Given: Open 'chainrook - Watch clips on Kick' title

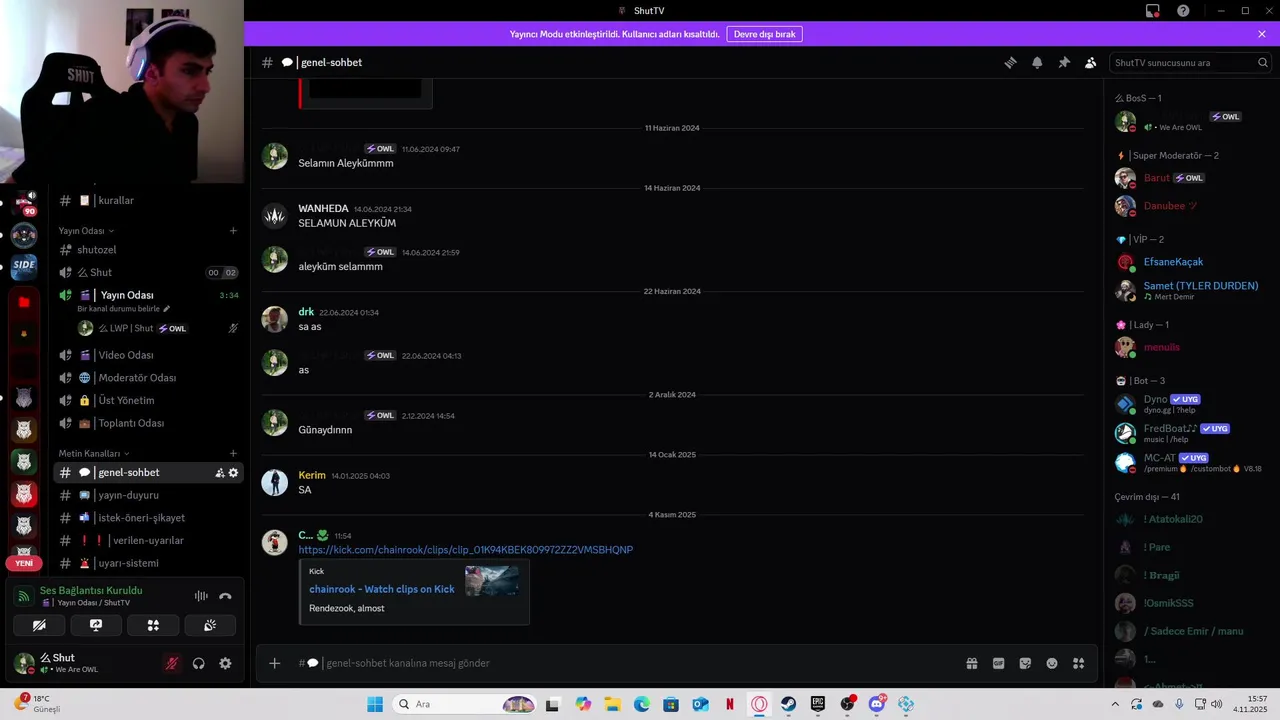Looking at the screenshot, I should (x=381, y=589).
